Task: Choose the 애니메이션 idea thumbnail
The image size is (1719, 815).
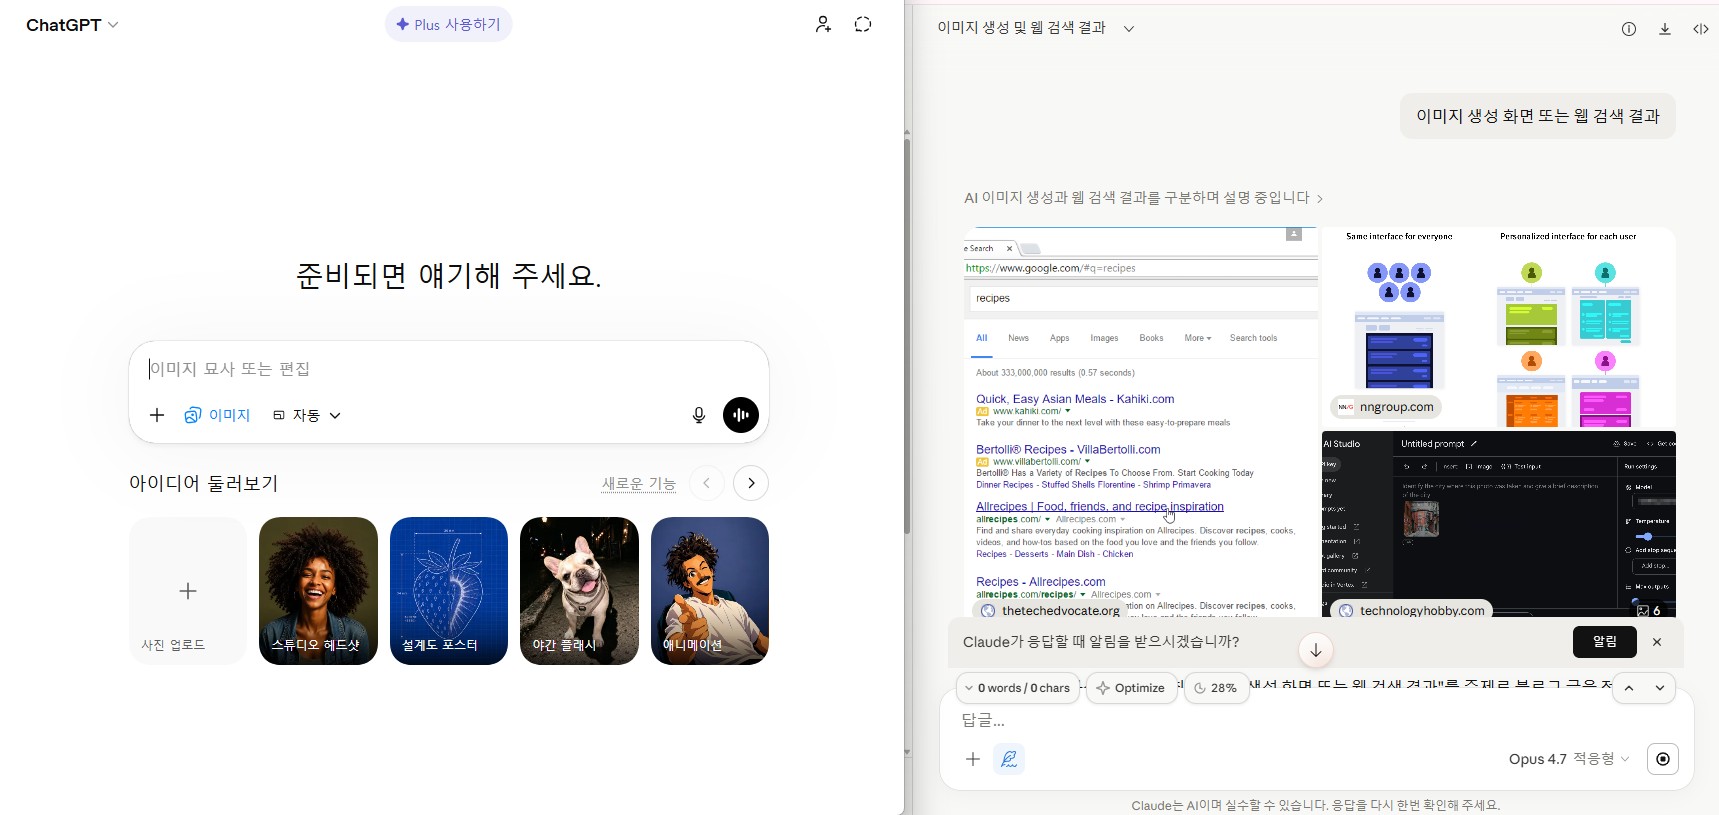Action: [x=710, y=591]
